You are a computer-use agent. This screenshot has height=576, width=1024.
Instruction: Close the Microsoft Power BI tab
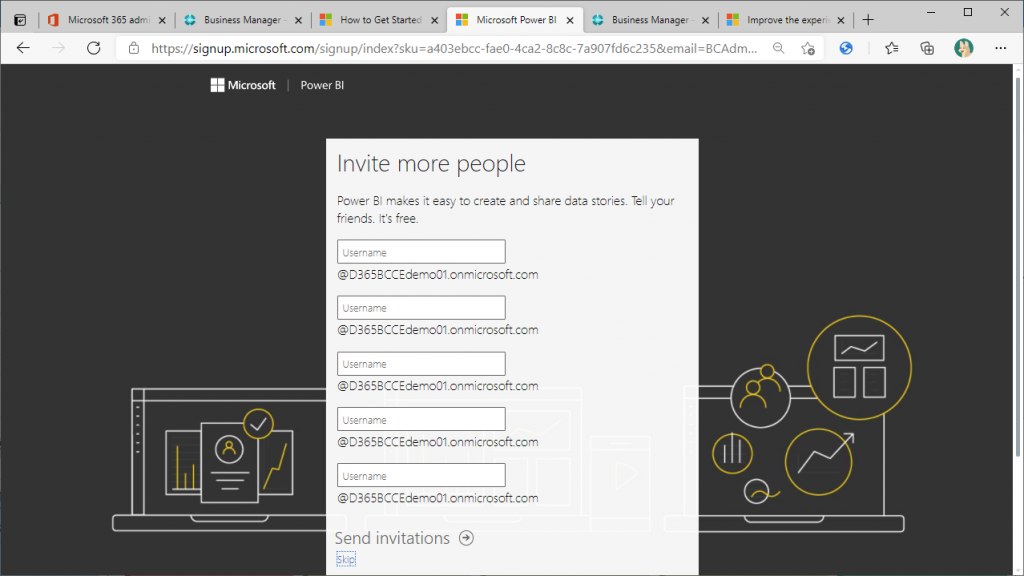tap(570, 20)
